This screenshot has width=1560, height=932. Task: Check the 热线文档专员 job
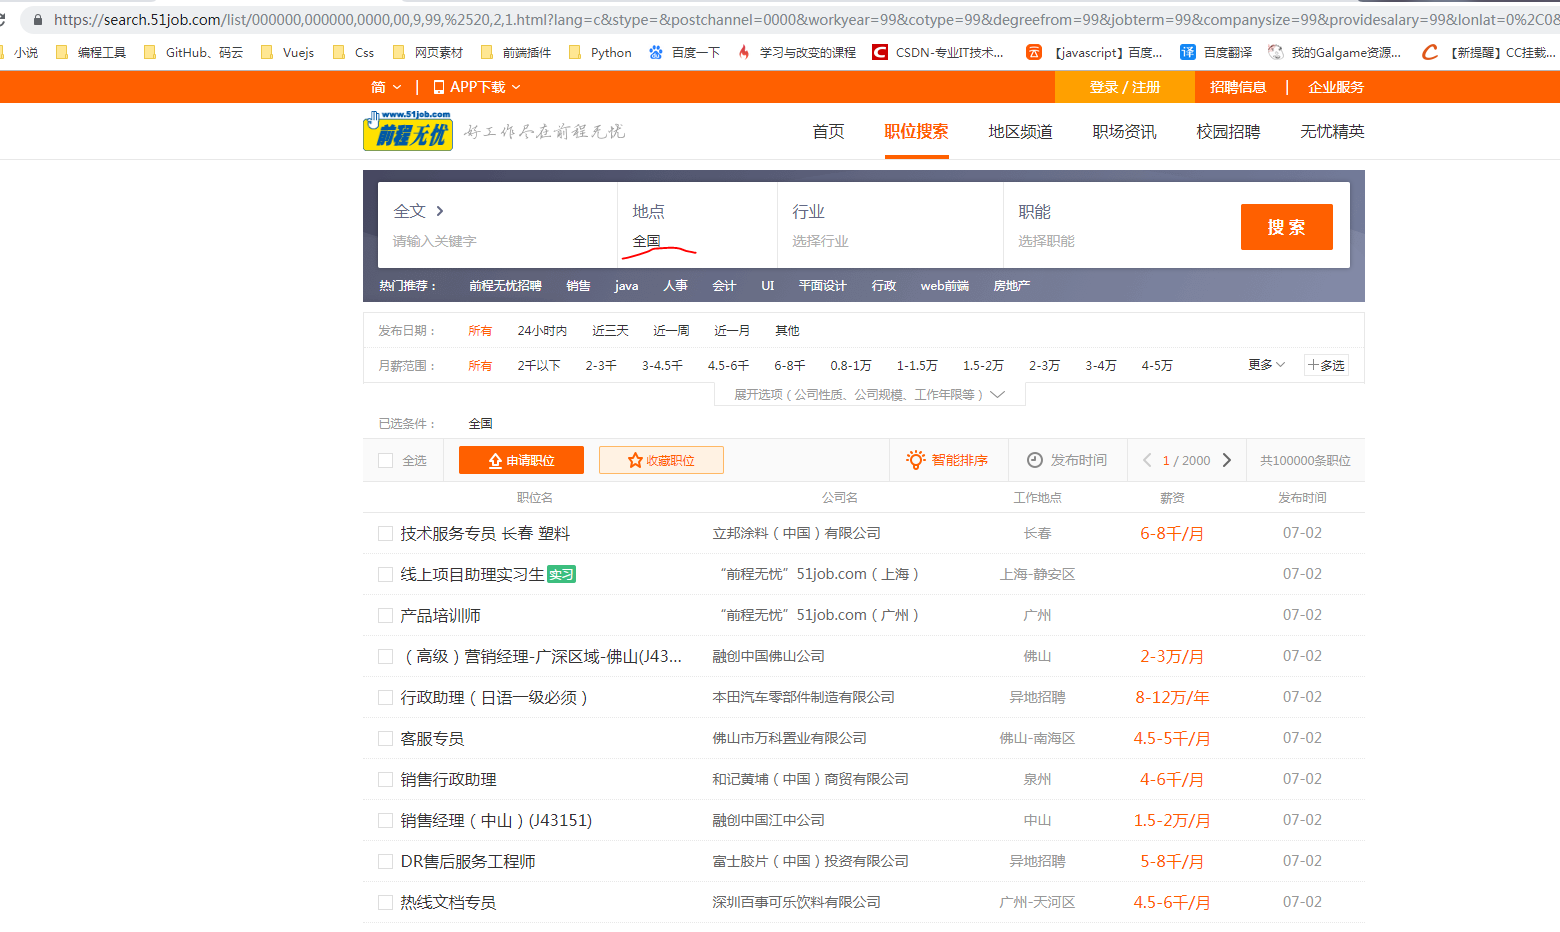(x=386, y=903)
